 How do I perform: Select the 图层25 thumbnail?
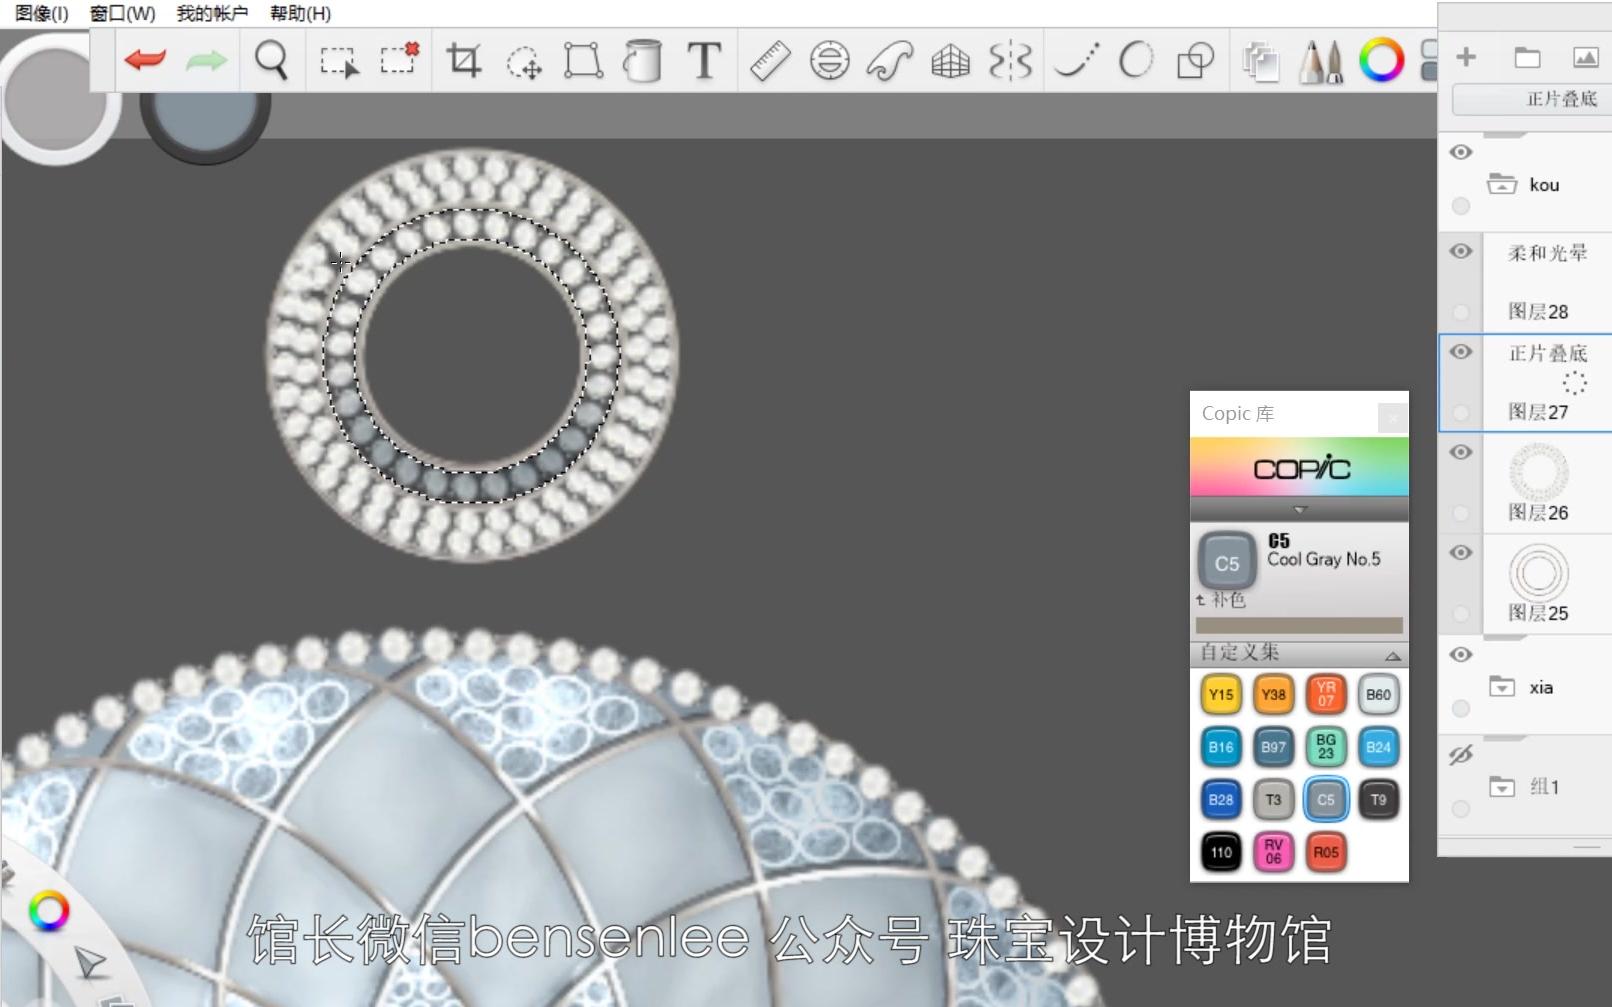(1538, 572)
